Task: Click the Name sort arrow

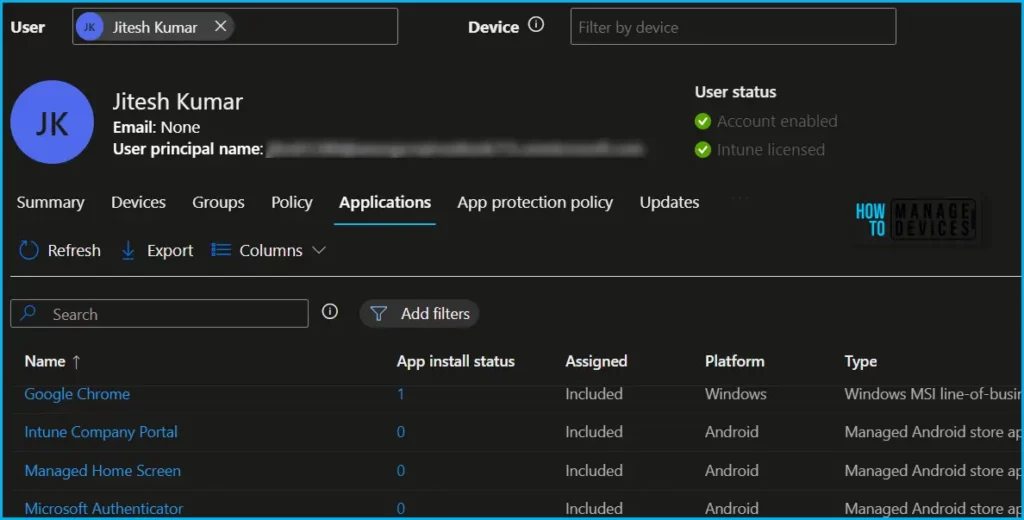Action: point(76,361)
